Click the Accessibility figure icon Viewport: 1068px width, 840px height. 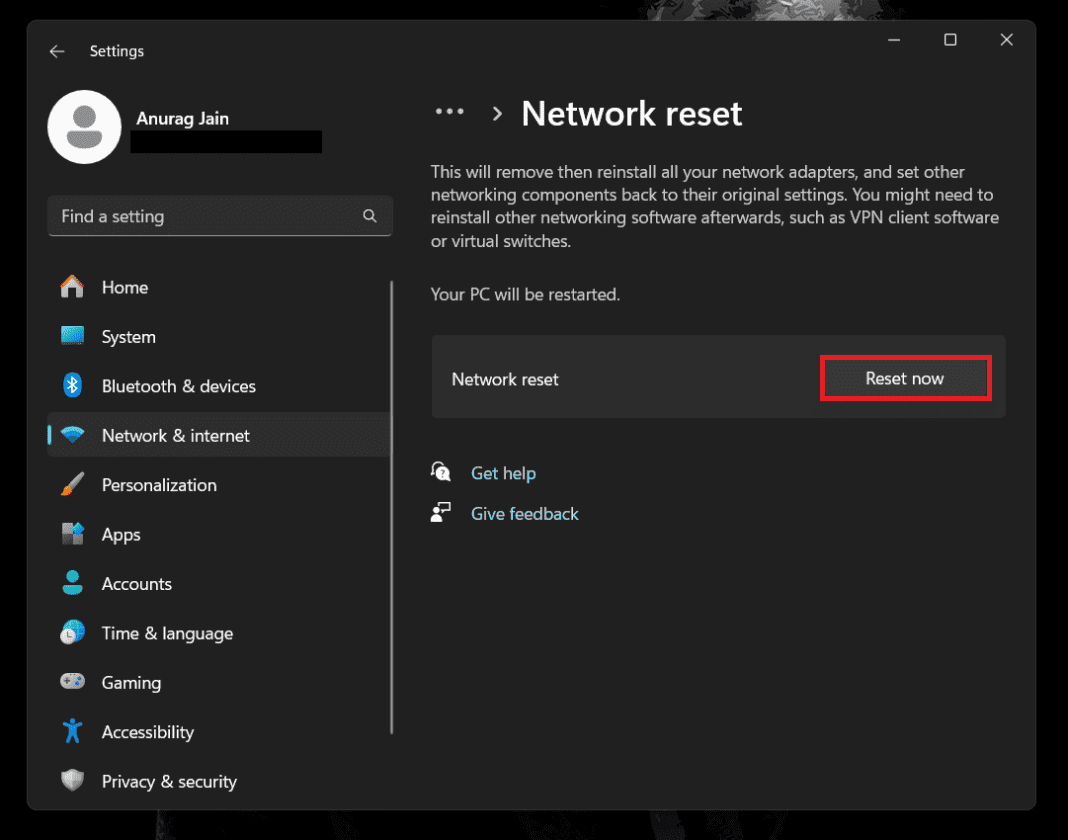coord(72,732)
